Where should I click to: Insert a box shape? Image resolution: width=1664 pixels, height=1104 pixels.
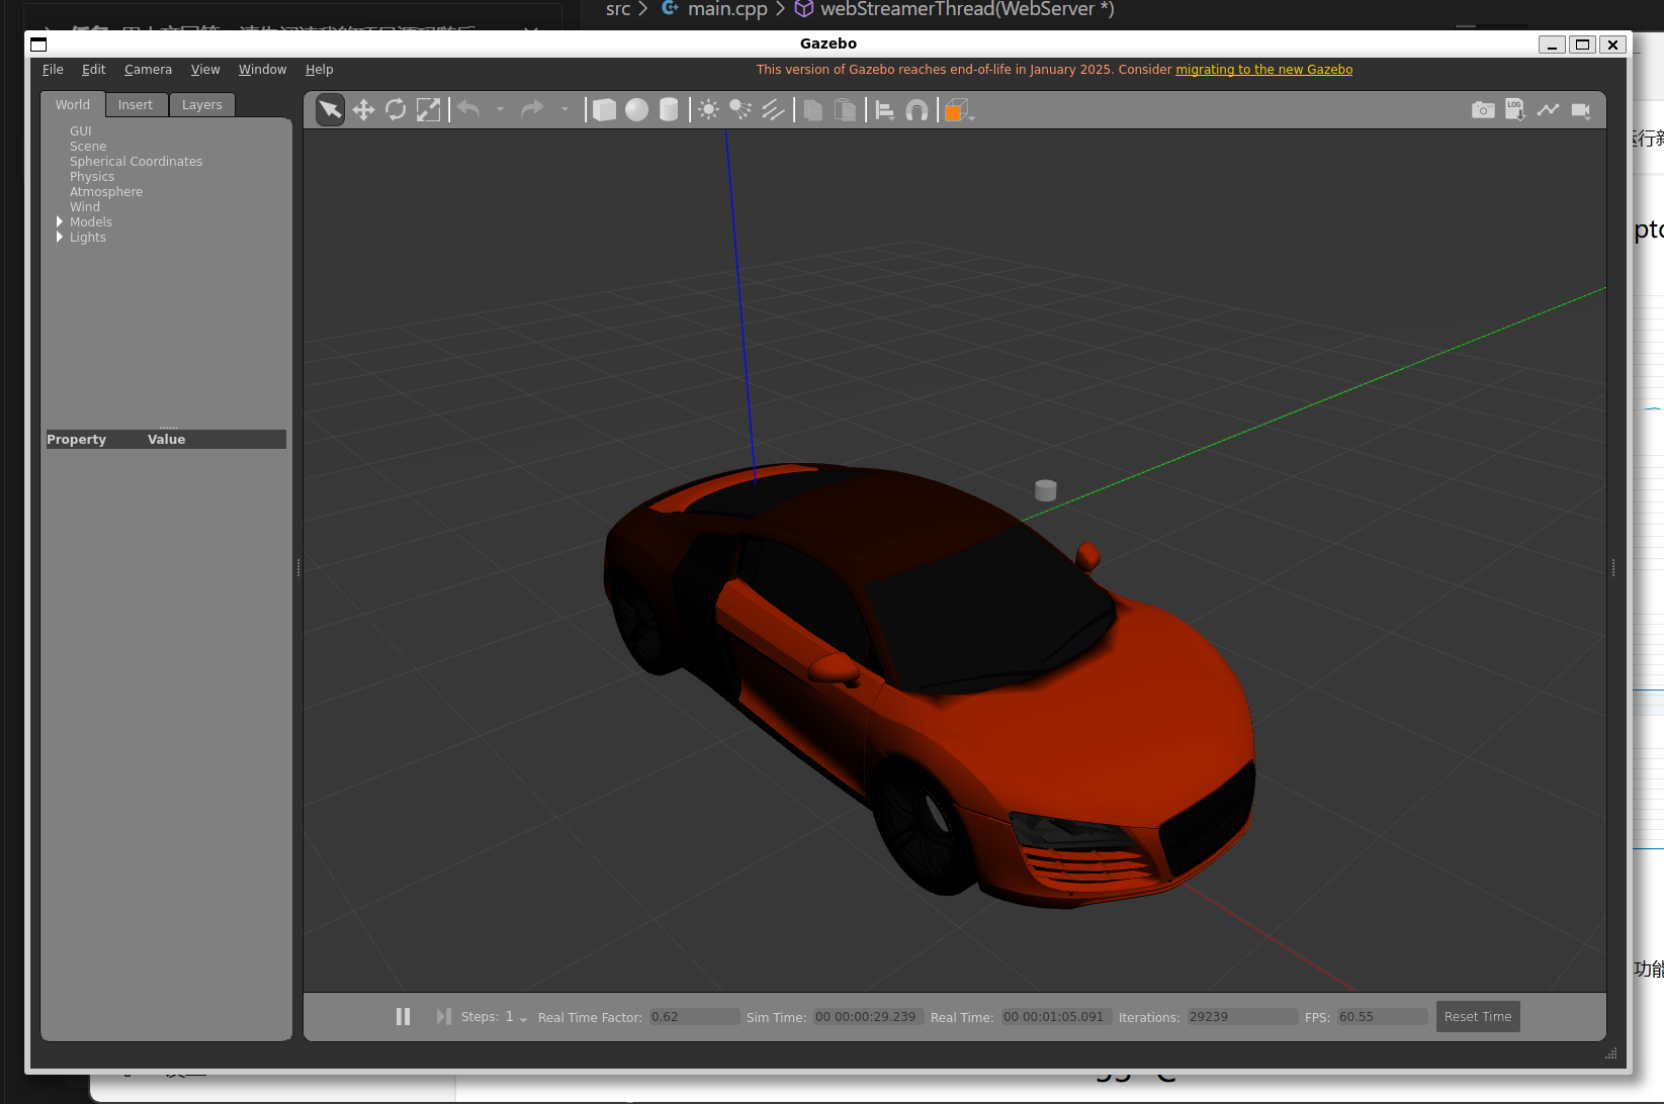(604, 110)
